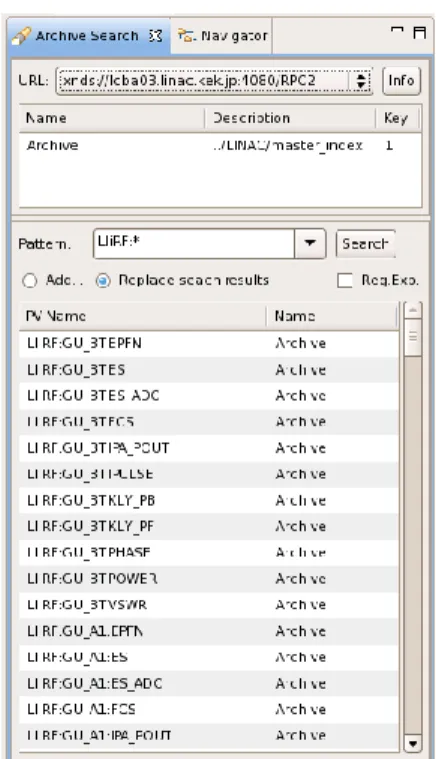
Task: Close the Archive Search tab
Action: [x=155, y=36]
